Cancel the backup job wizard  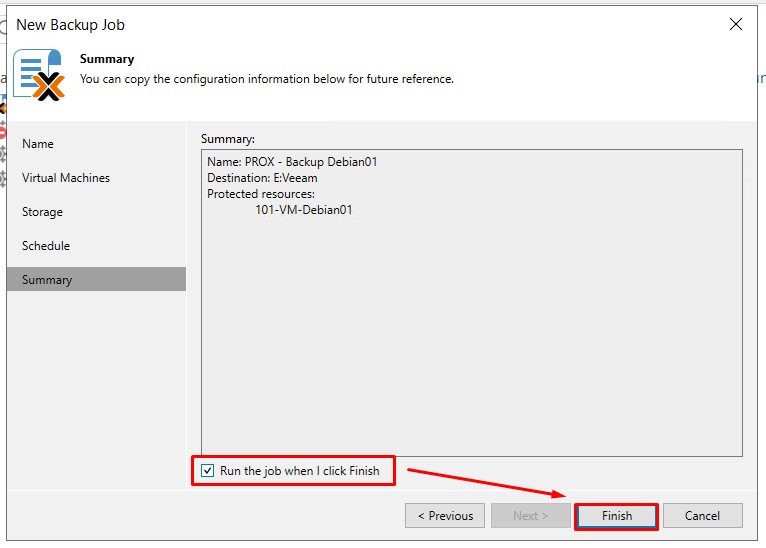pyautogui.click(x=702, y=516)
